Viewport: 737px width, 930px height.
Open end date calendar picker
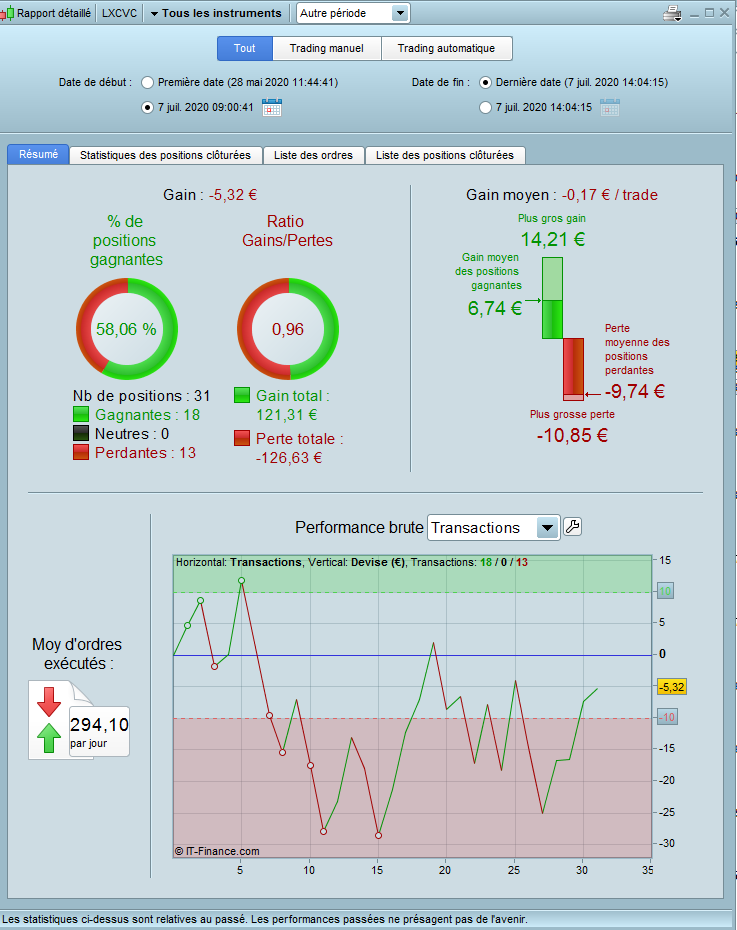[x=610, y=108]
